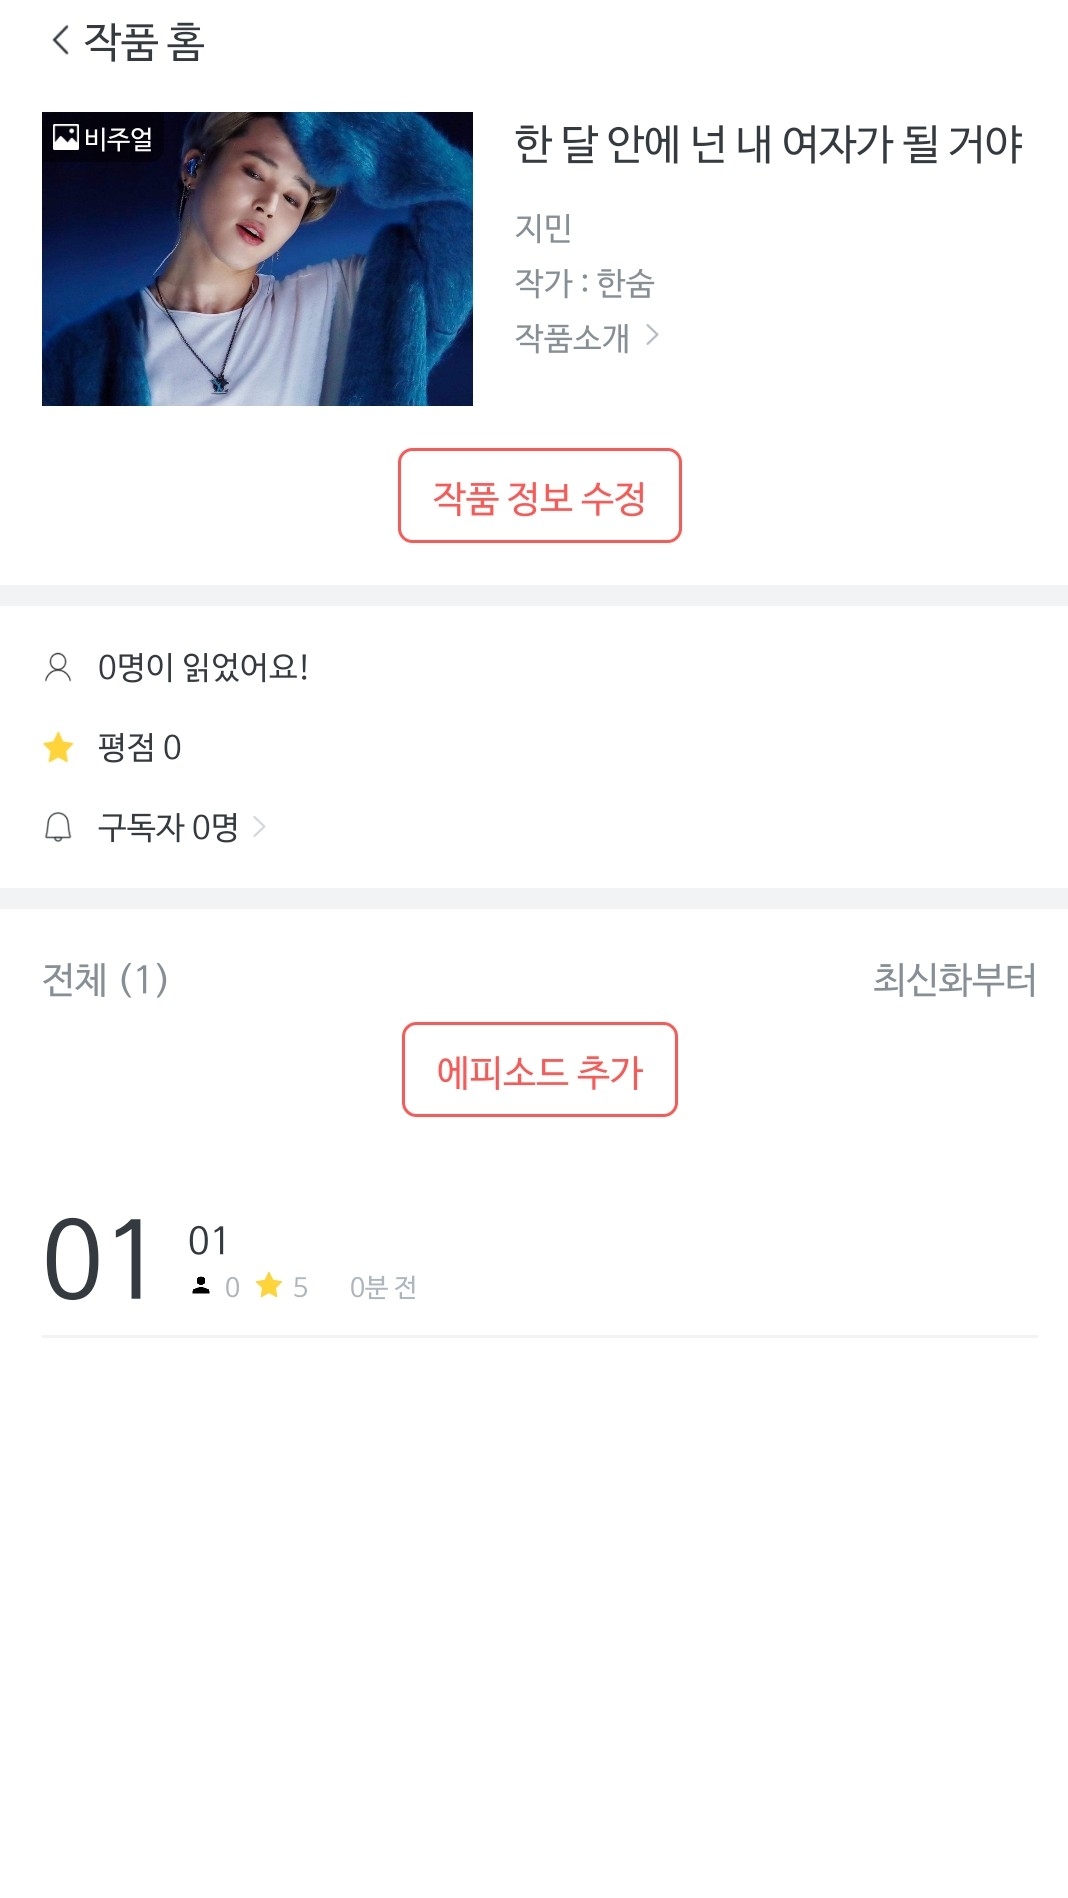This screenshot has height=1898, width=1068.
Task: Go to 작품 홈 header title
Action: 144,41
